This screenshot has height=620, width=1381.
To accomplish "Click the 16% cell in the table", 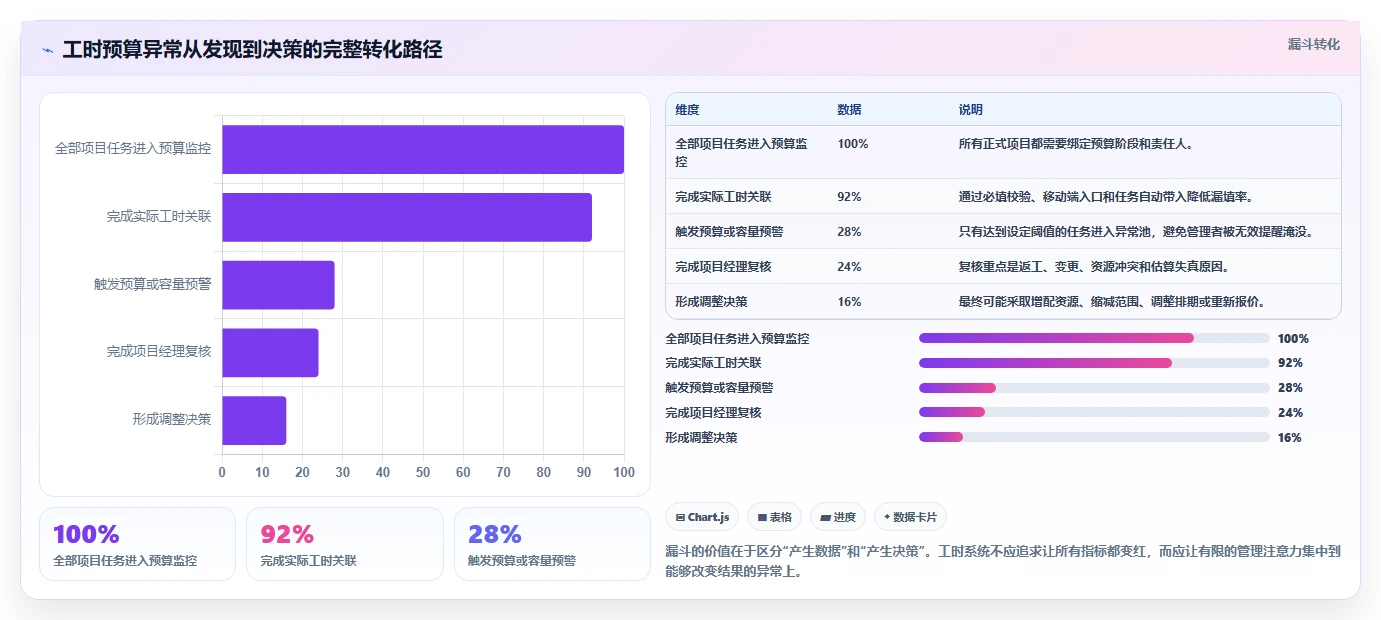I will click(x=849, y=302).
